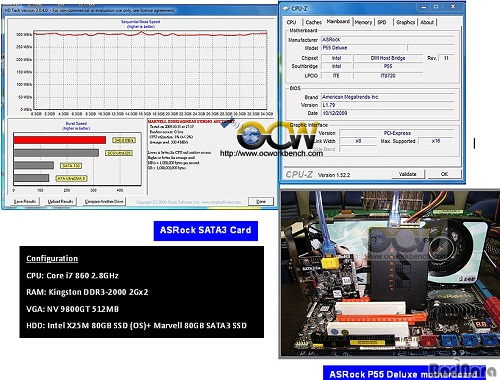
Task: Click the Done button in HD Tach
Action: (x=261, y=201)
